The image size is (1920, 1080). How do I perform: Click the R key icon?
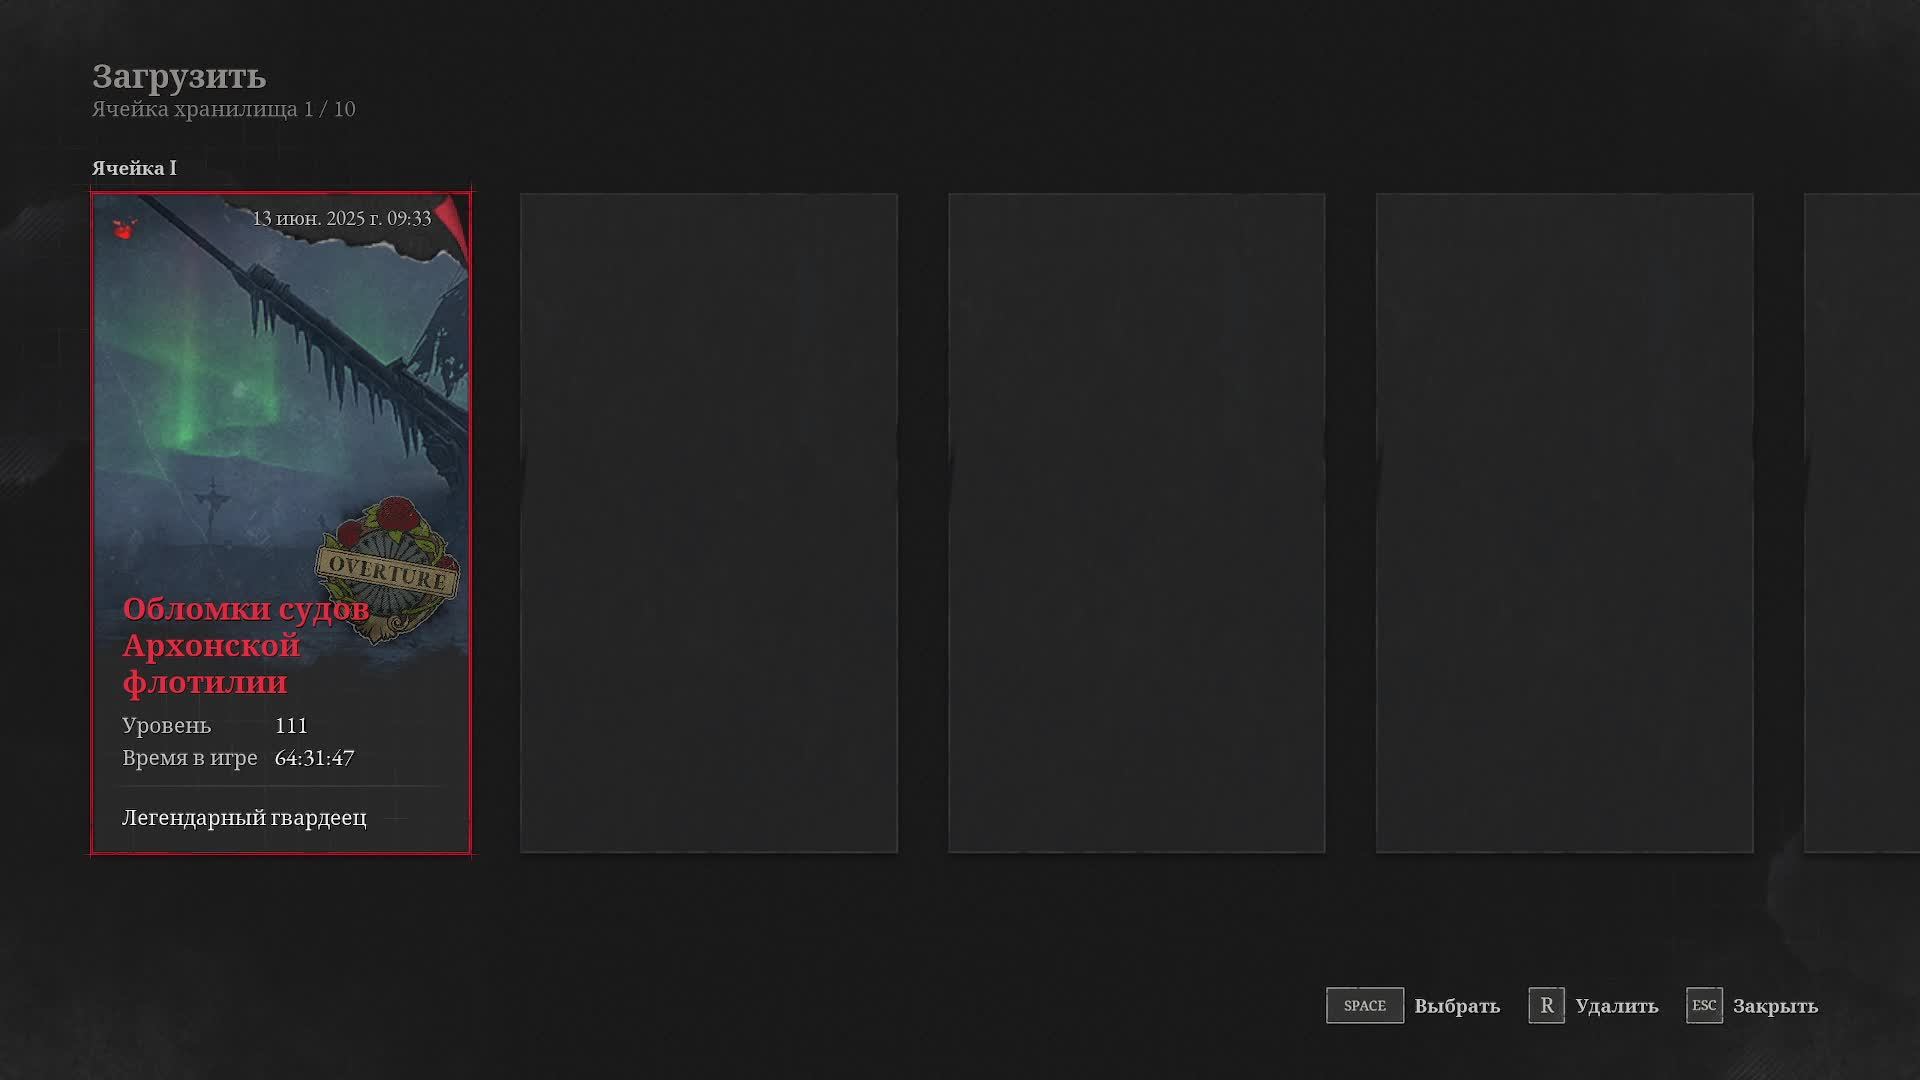tap(1546, 1005)
